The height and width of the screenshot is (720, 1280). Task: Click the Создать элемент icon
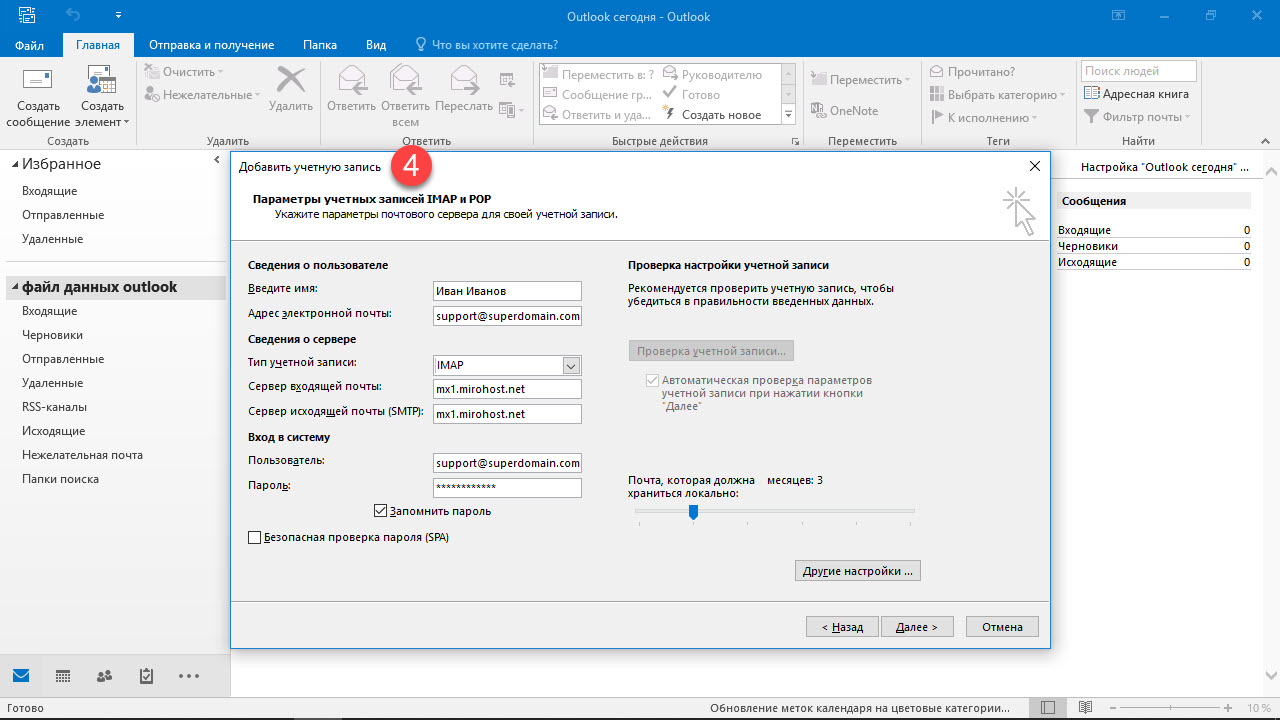click(x=102, y=80)
